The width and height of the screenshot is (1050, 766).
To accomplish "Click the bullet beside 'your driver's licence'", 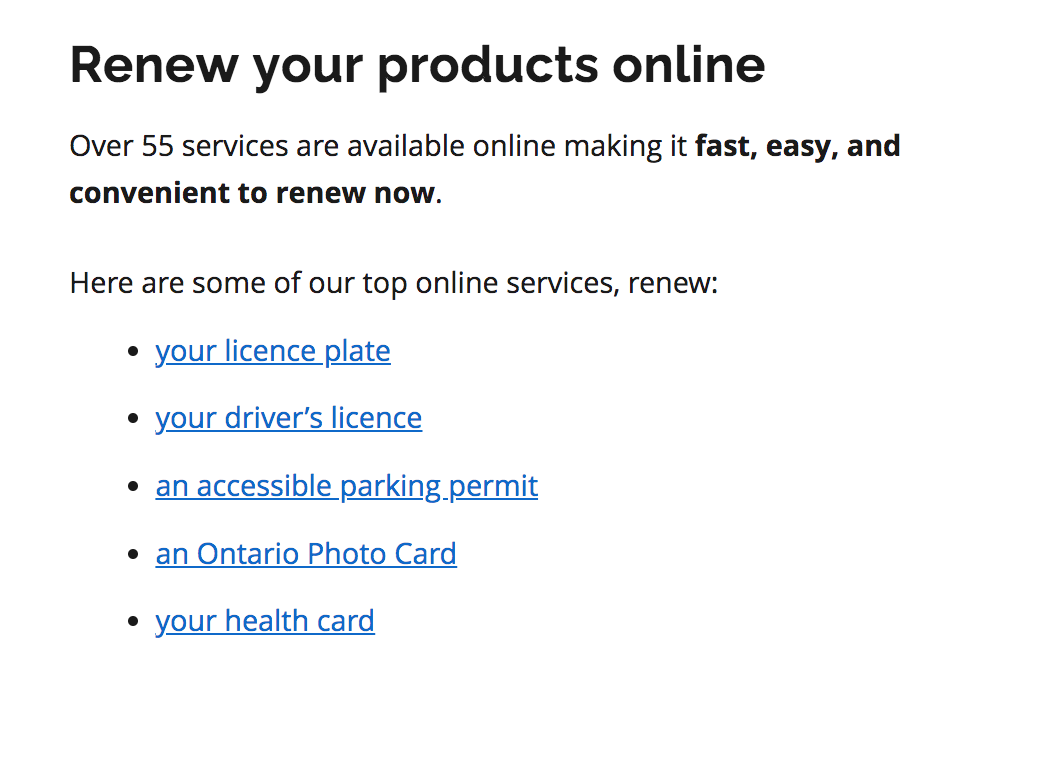I will (133, 419).
